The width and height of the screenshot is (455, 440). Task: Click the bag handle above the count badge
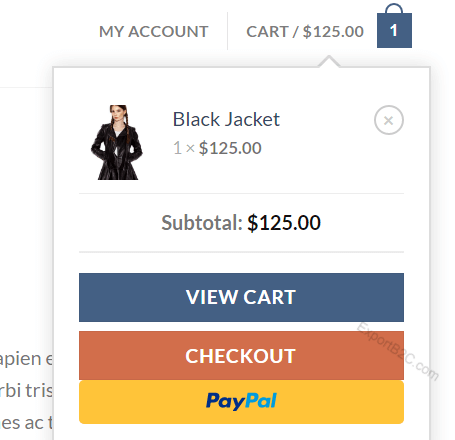394,8
